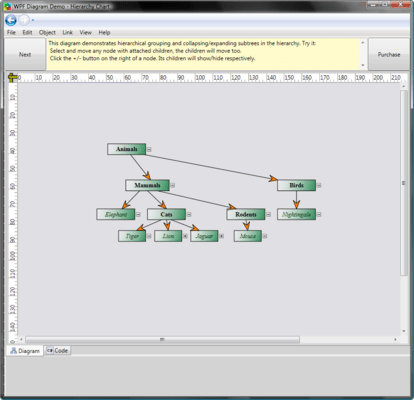Select the Mouse node
The width and height of the screenshot is (414, 400).
pyautogui.click(x=248, y=236)
